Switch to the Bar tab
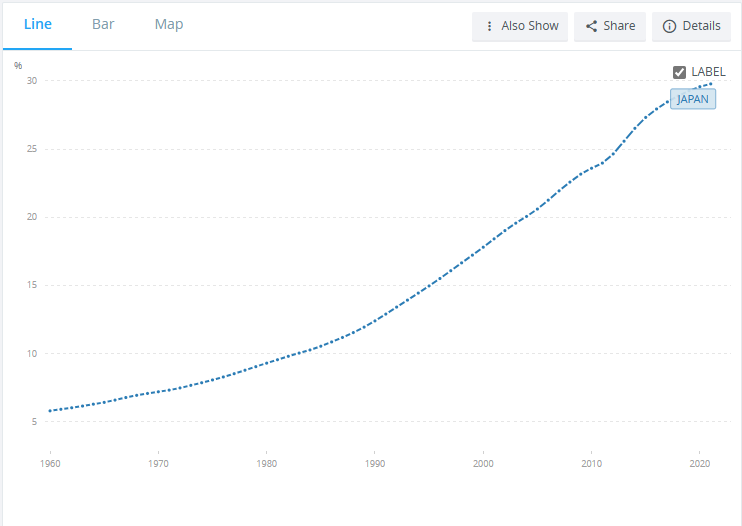742x526 pixels. [x=103, y=24]
